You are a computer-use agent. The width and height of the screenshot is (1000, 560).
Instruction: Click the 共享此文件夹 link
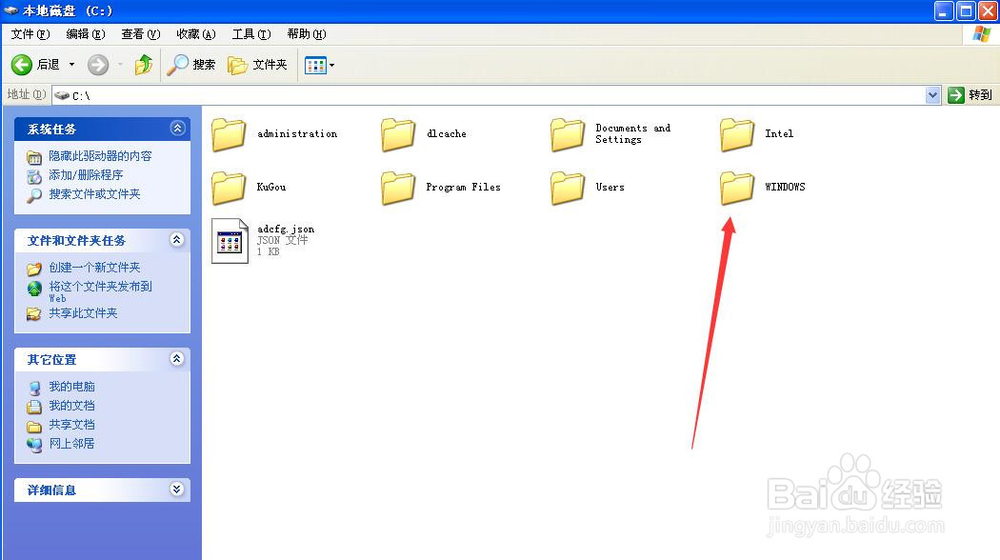point(83,313)
